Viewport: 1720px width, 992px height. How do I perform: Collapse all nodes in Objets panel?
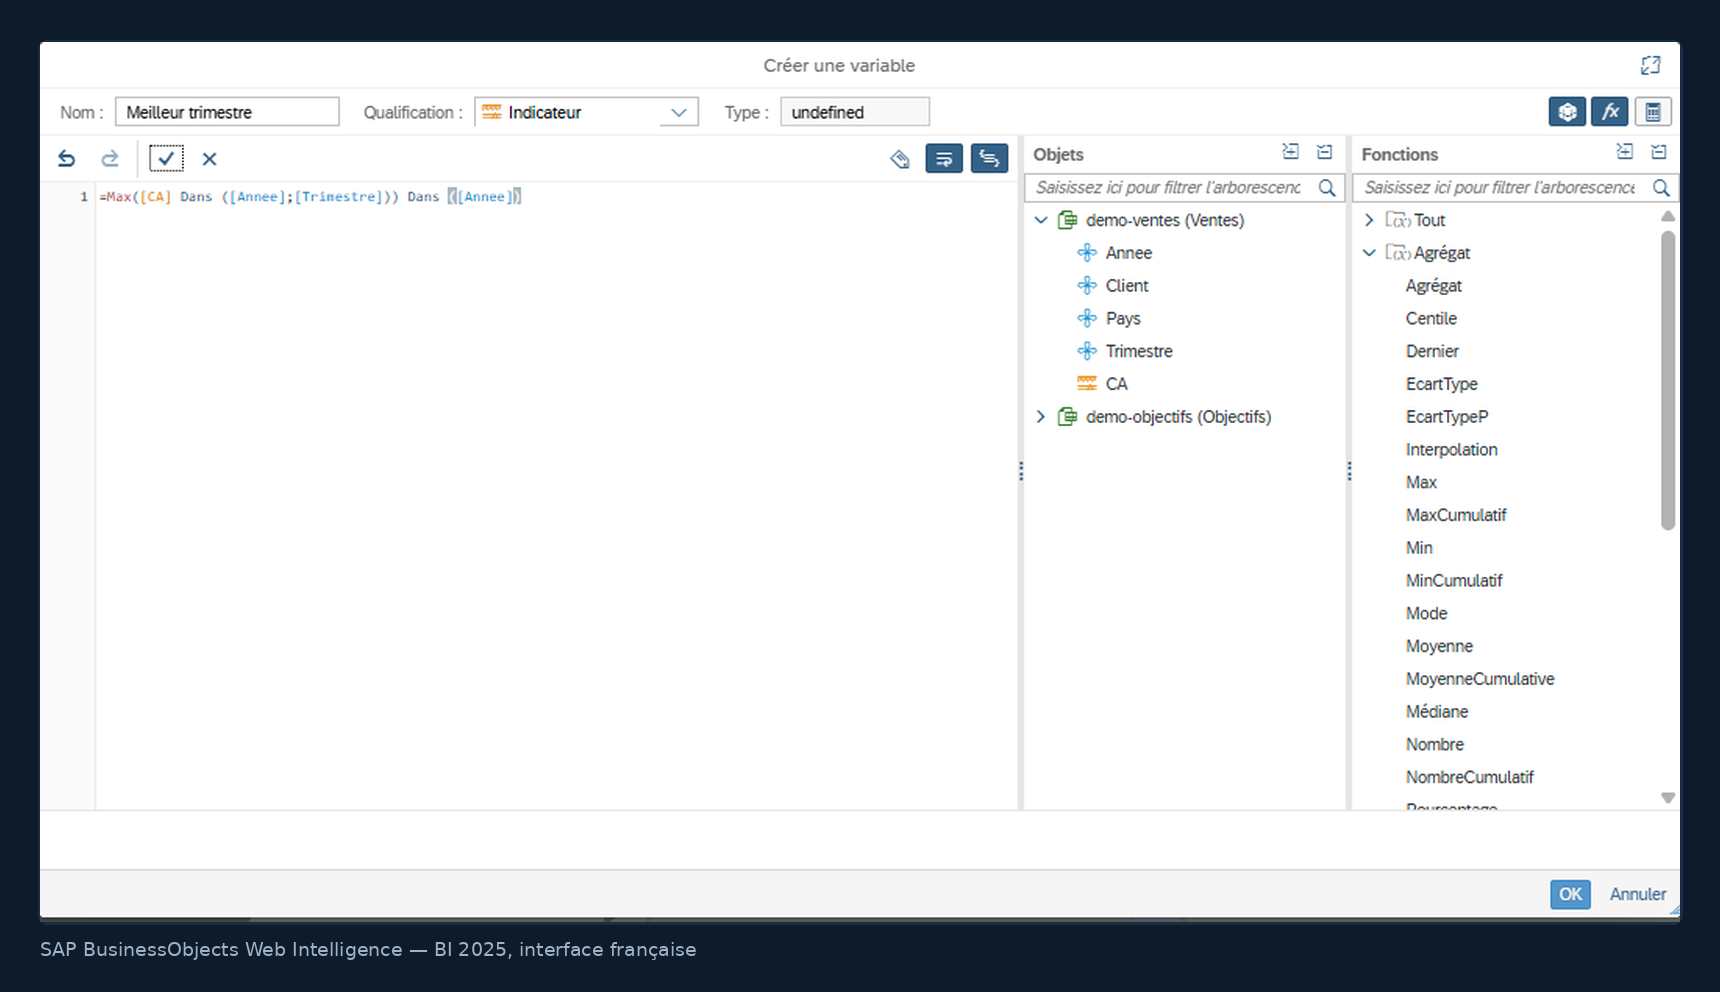pyautogui.click(x=1325, y=152)
